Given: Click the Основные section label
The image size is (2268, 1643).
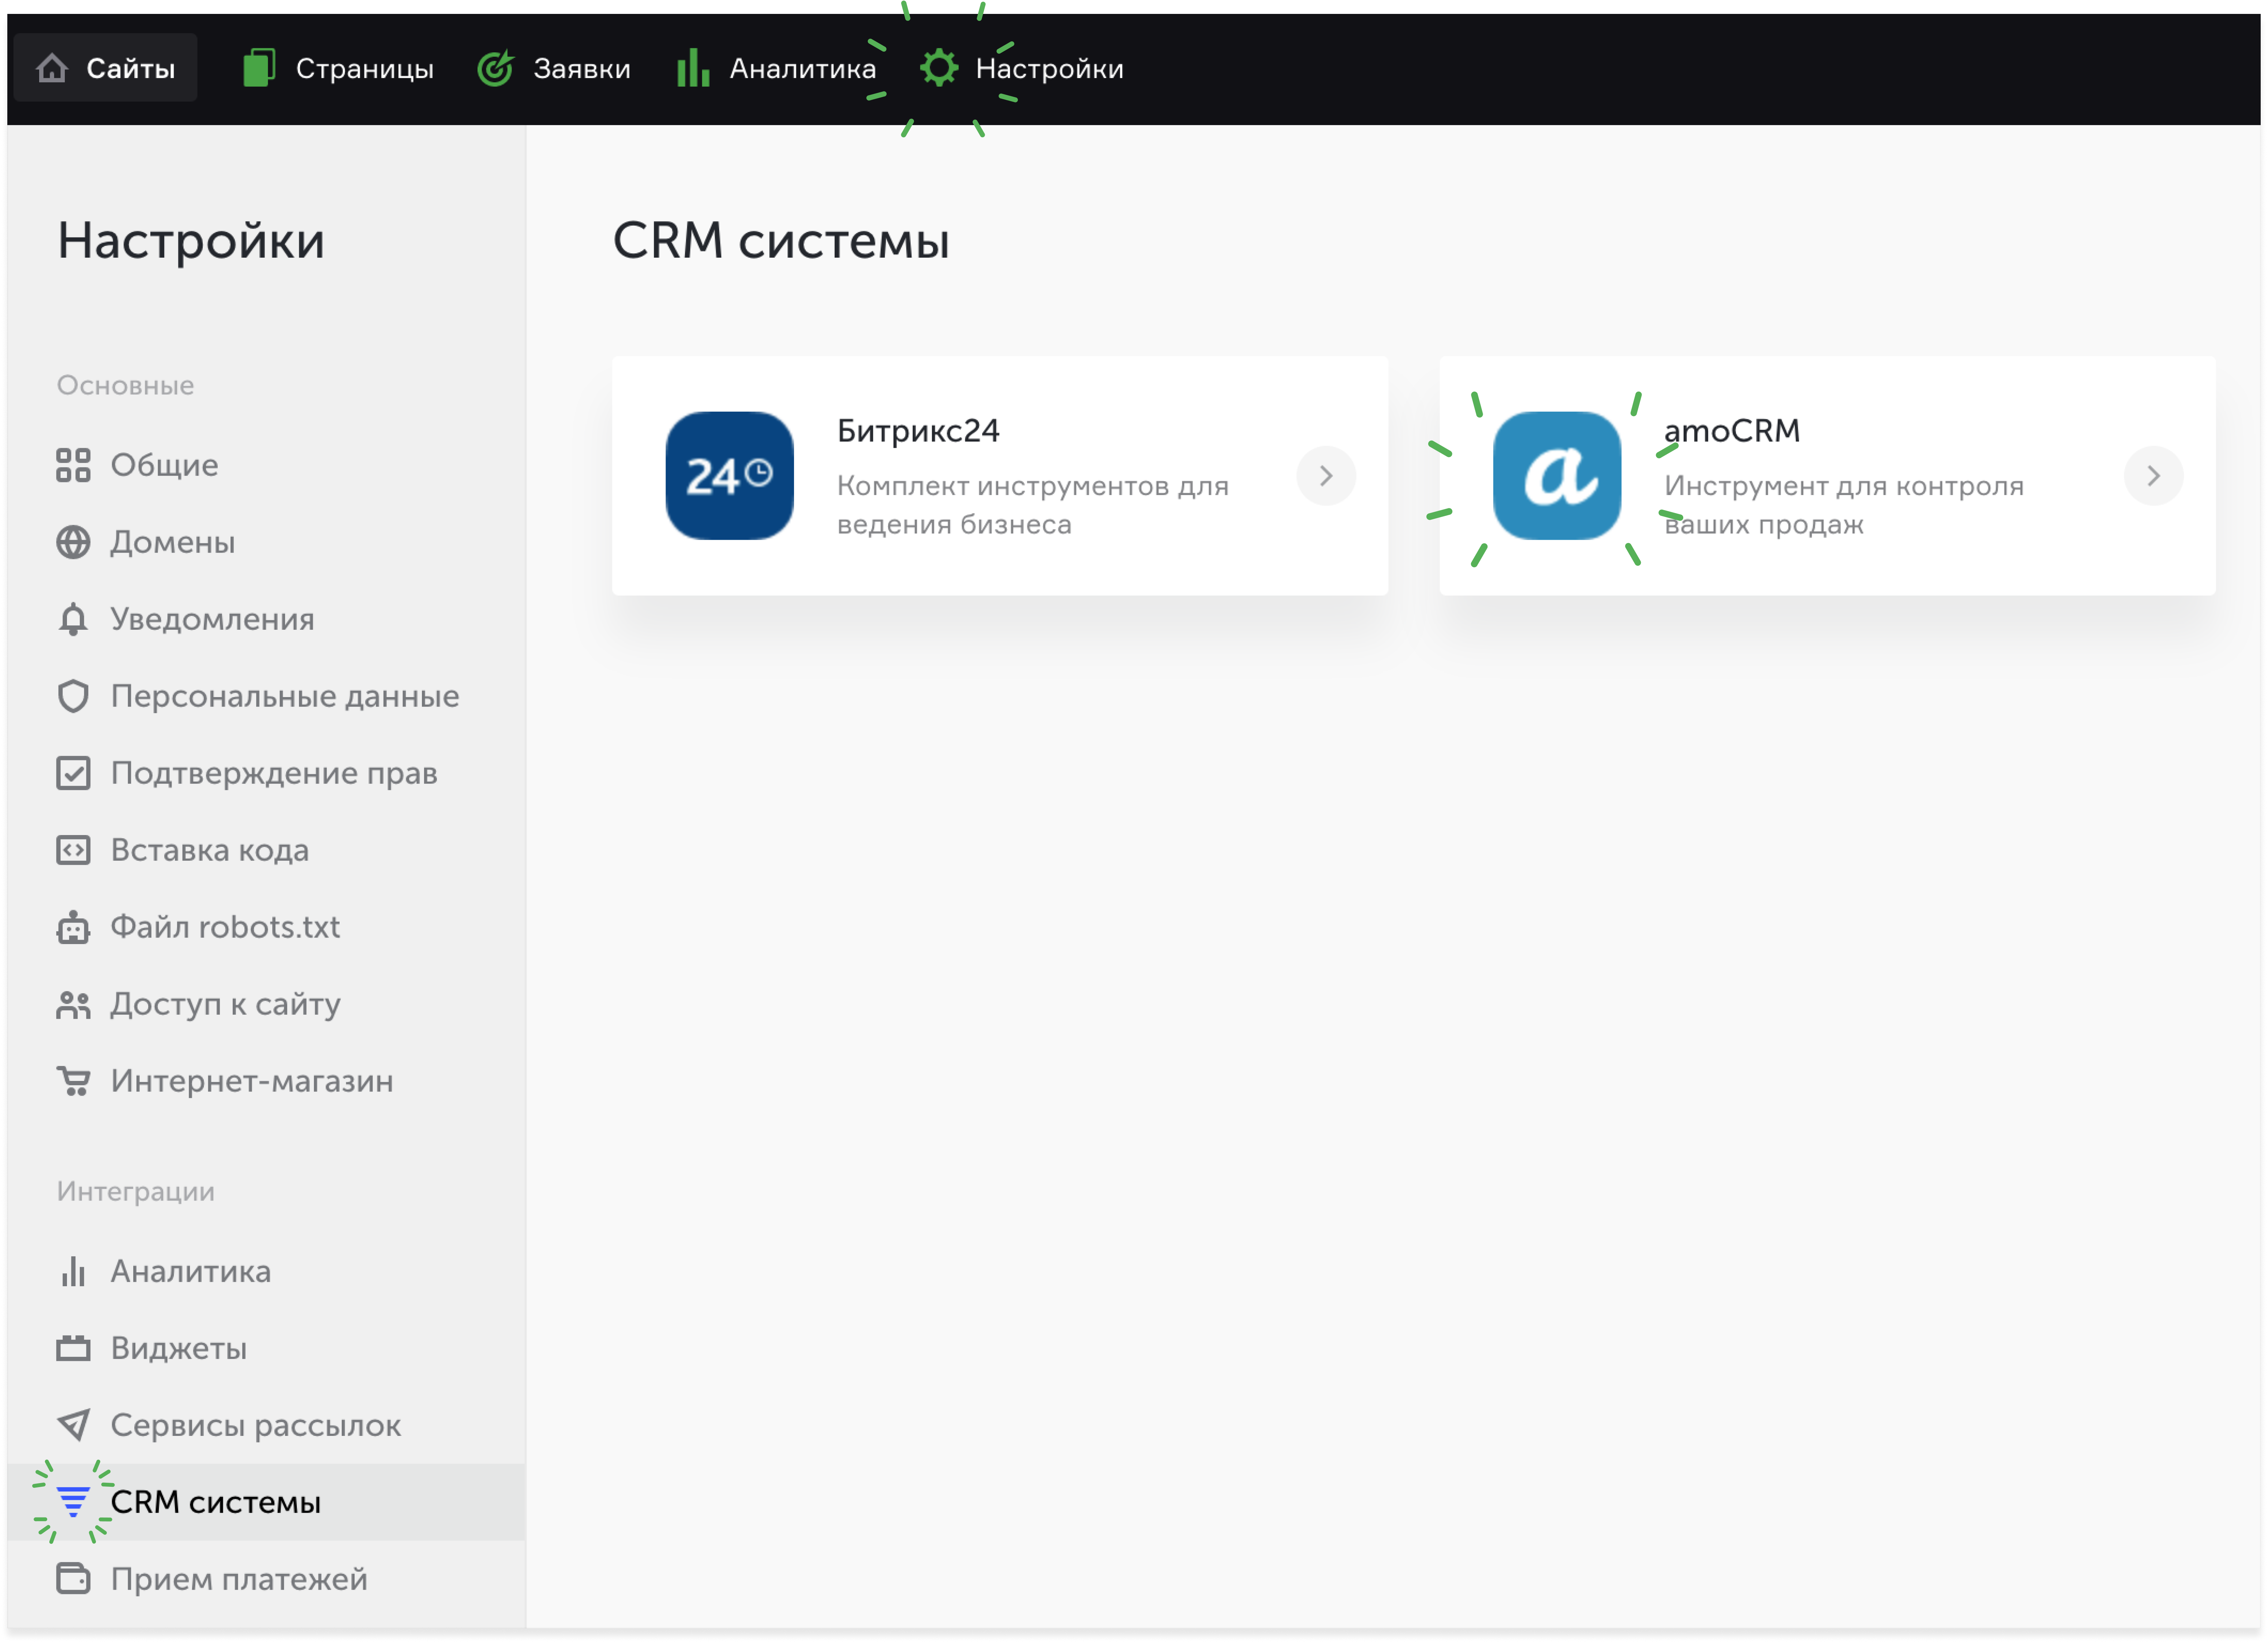Looking at the screenshot, I should coord(125,386).
